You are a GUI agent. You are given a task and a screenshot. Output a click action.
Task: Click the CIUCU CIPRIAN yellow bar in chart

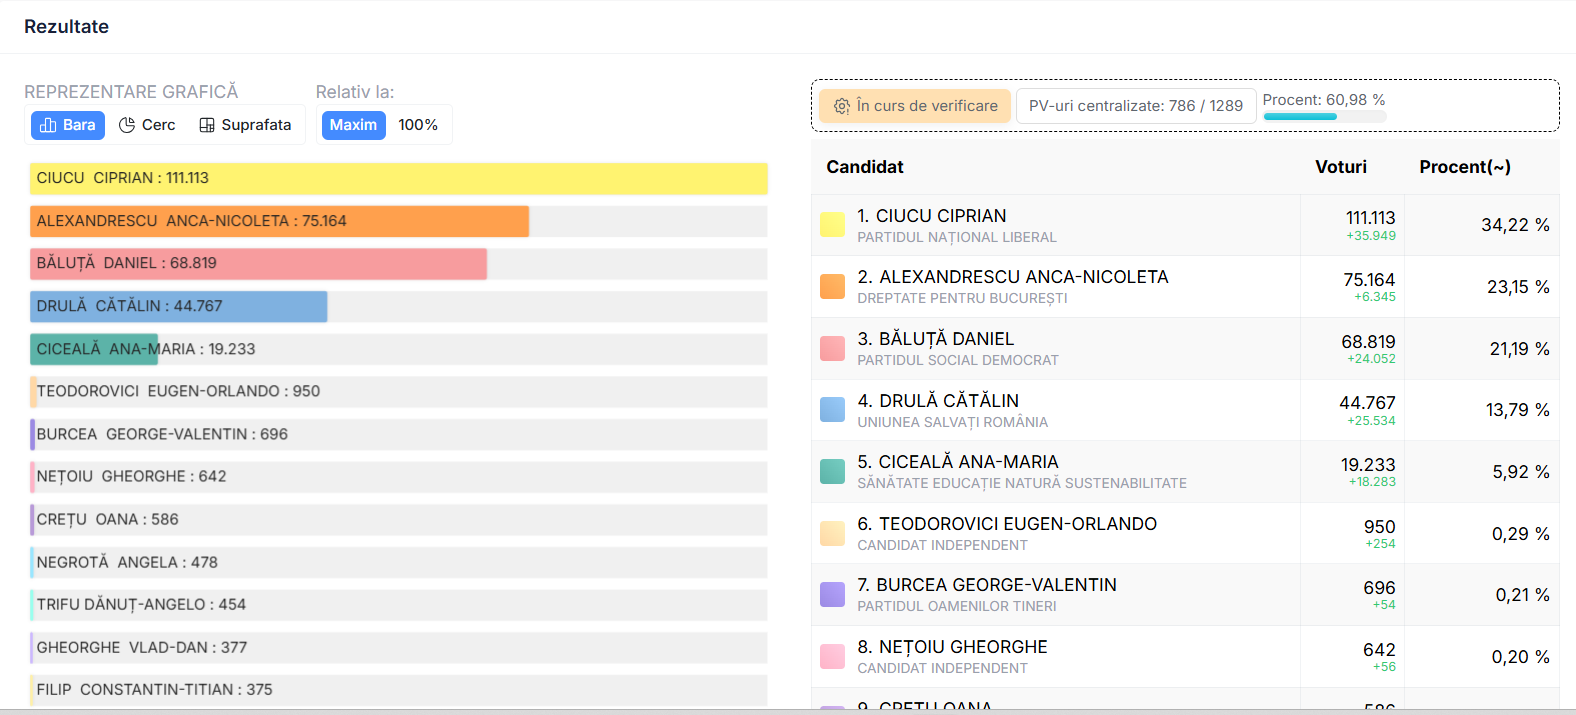pyautogui.click(x=398, y=178)
